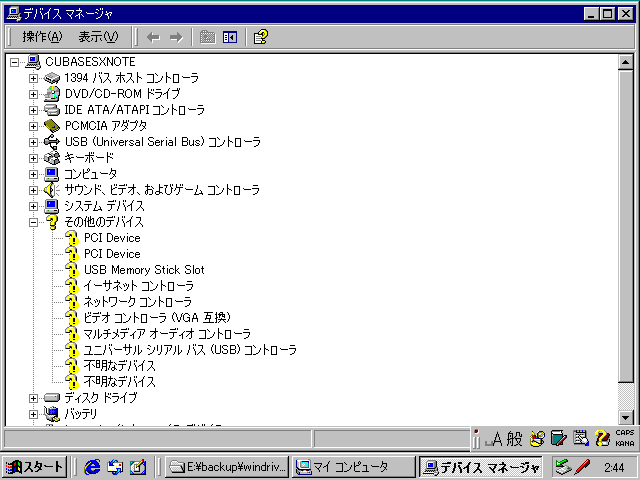
Task: Launch Internet Explorer from quick launch
Action: (92, 467)
